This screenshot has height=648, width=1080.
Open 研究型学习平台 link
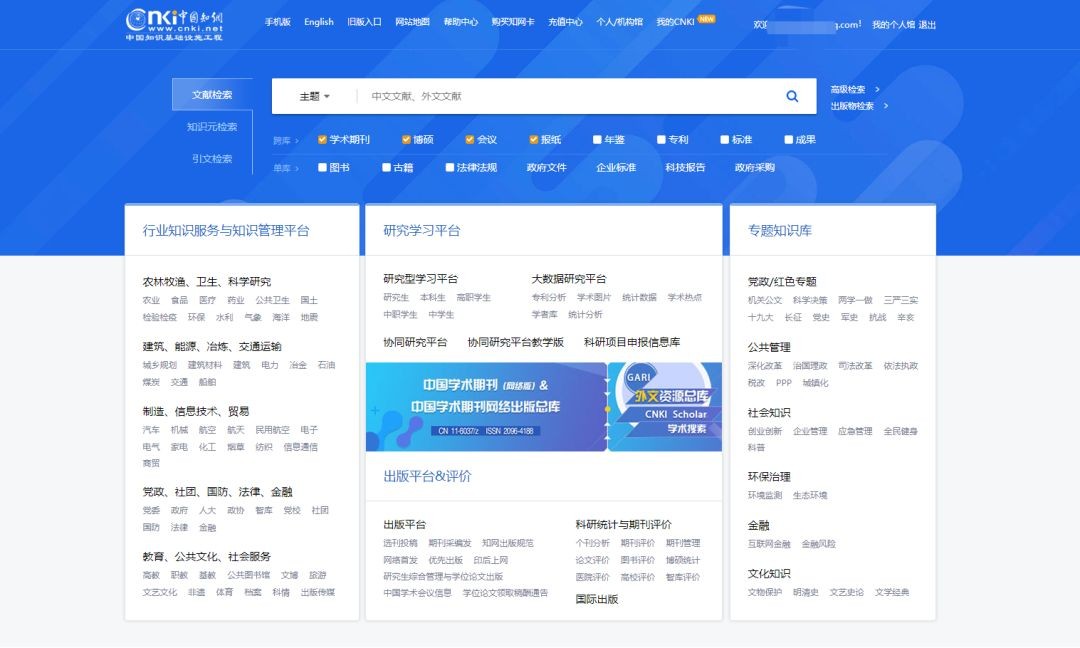click(420, 279)
